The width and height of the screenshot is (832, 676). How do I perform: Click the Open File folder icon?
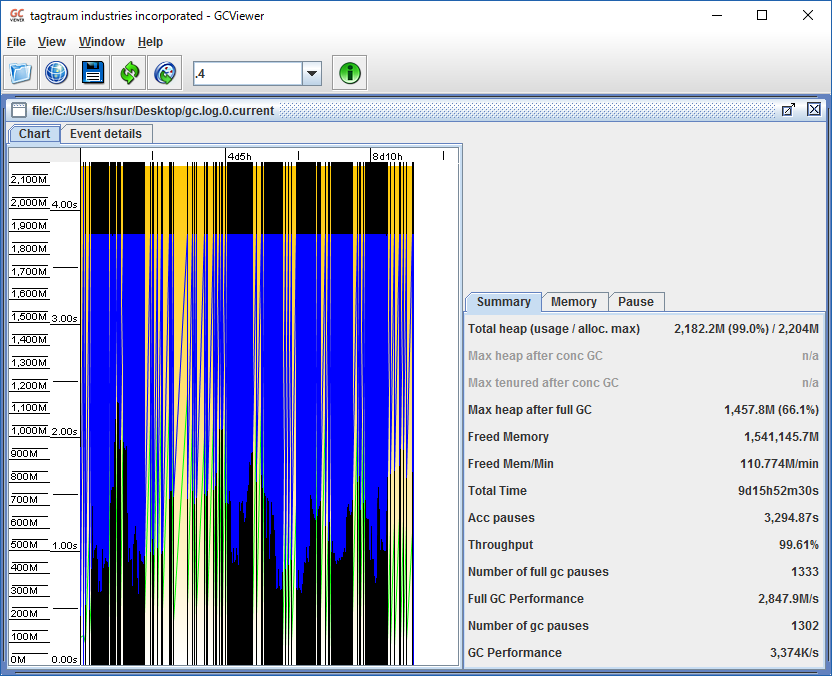tap(21, 73)
